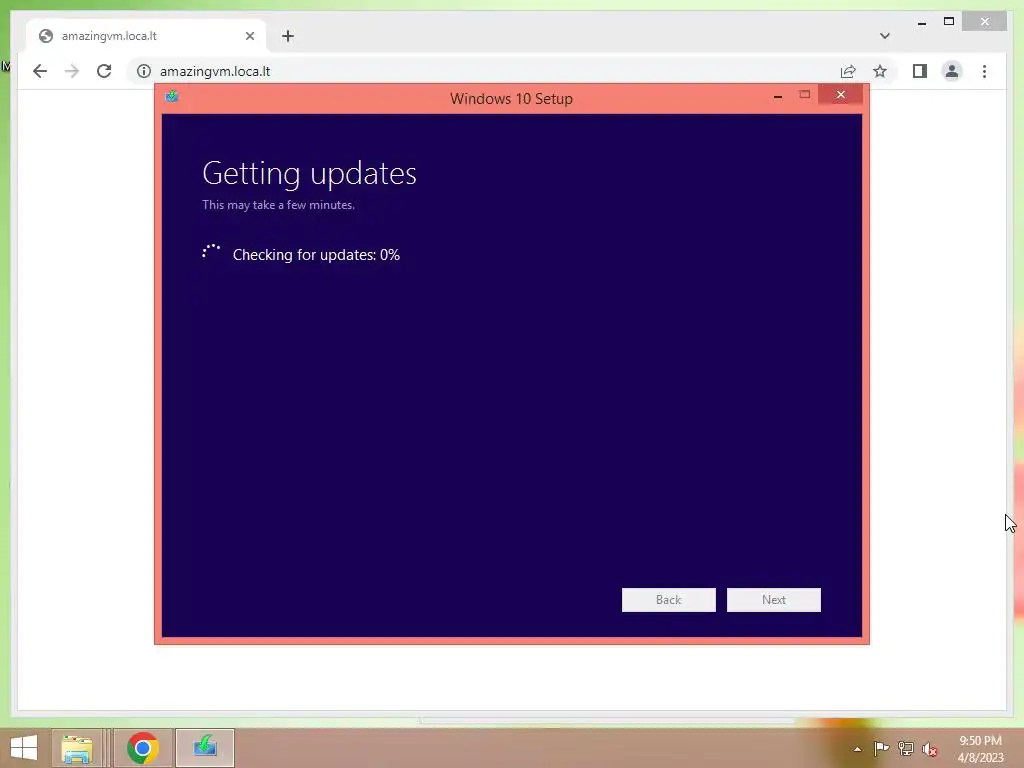Open File Explorer from the taskbar
Viewport: 1024px width, 768px height.
76,748
